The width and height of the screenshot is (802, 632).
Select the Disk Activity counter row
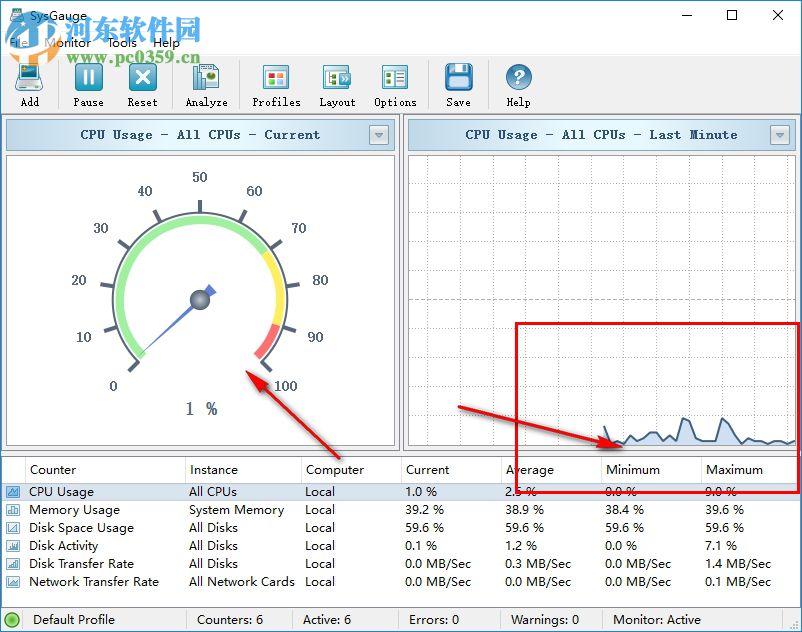point(401,546)
